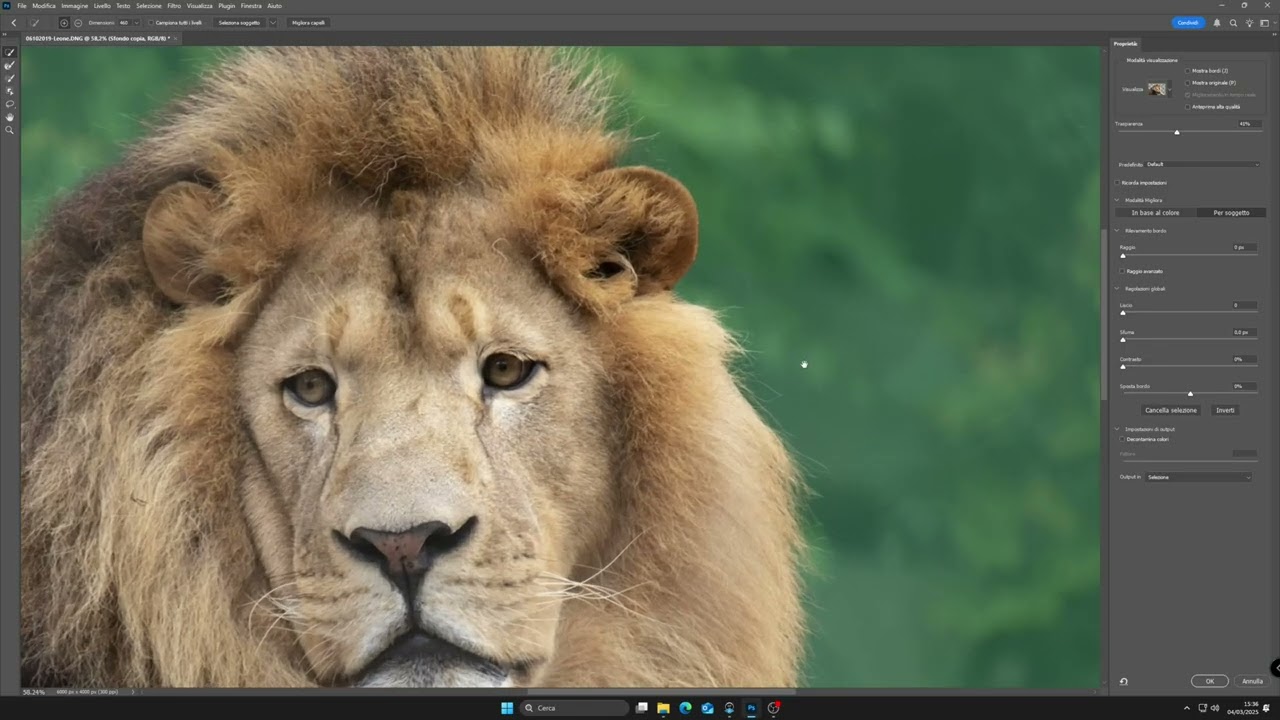This screenshot has width=1280, height=720.
Task: Enable Campiona tutti i livelli checkbox
Action: click(151, 22)
